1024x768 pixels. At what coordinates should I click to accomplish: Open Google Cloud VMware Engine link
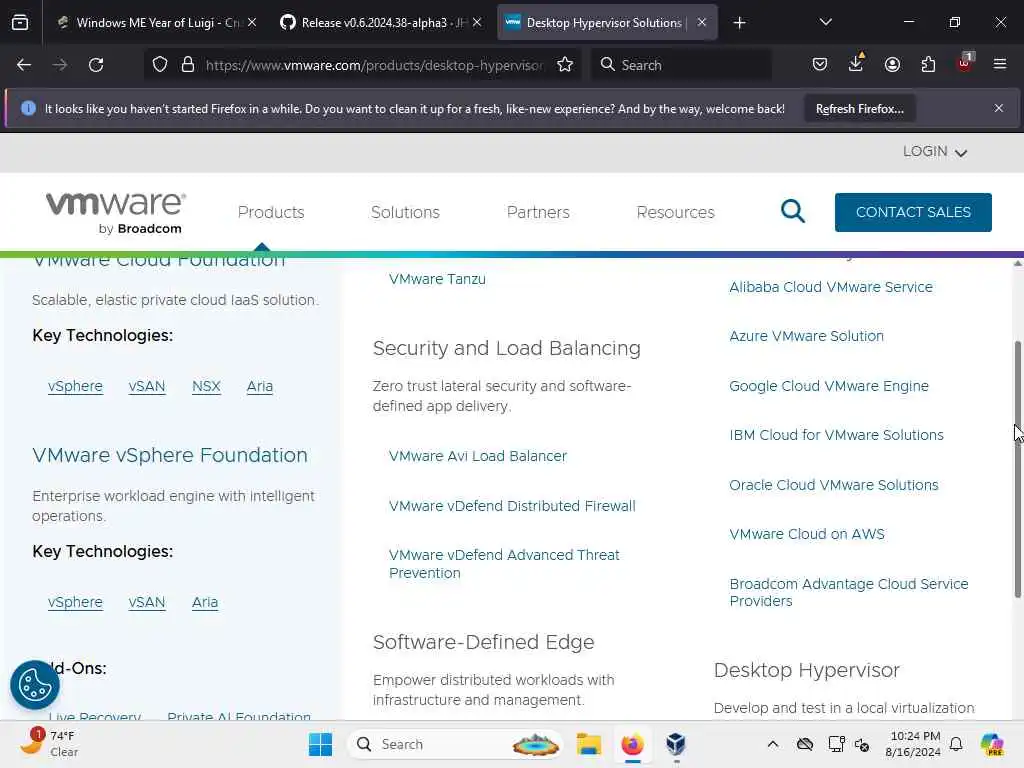[829, 386]
